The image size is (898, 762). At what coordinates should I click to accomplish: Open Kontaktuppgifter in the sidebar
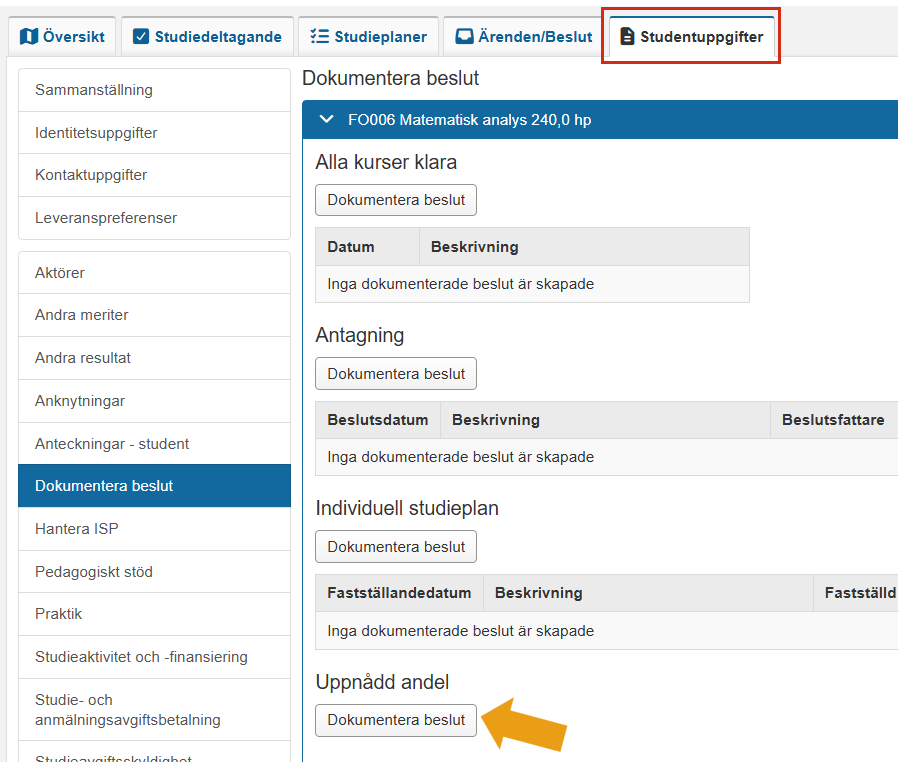(155, 175)
